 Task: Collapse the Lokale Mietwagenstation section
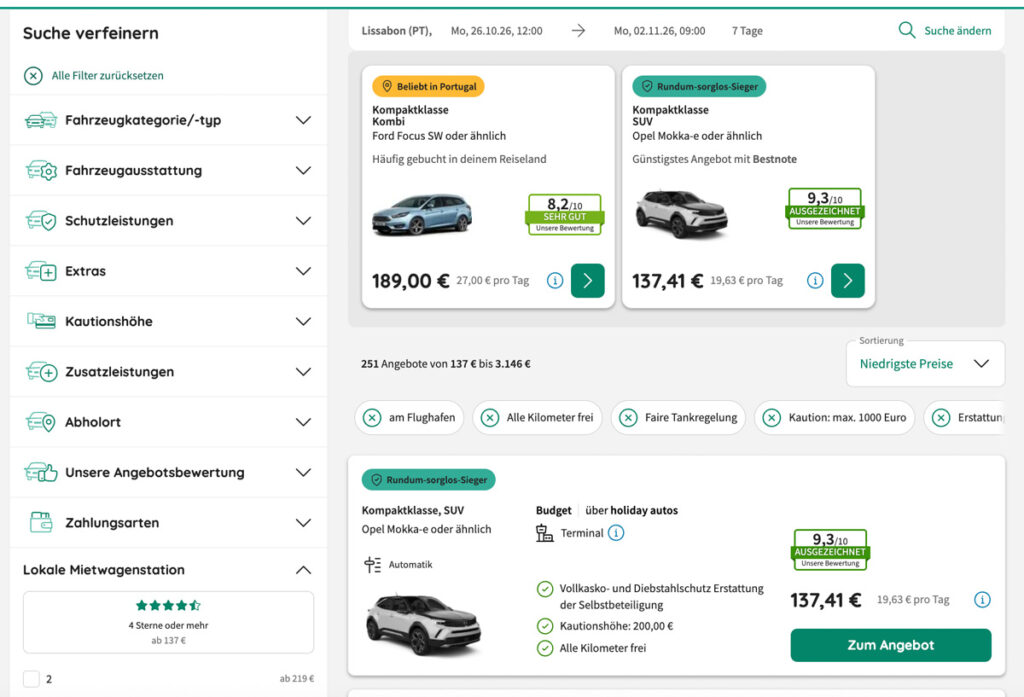[303, 570]
